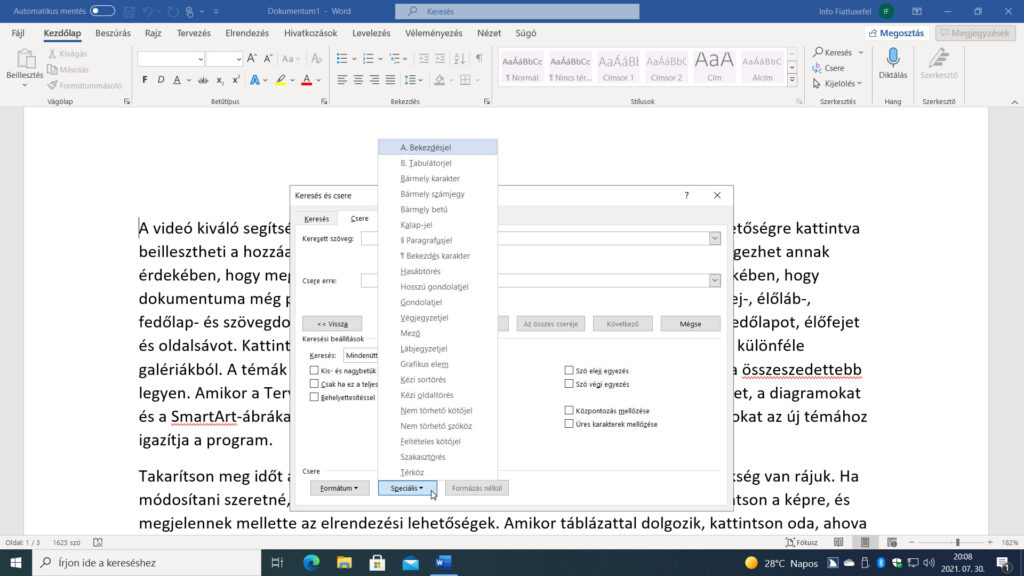The image size is (1024, 576).
Task: Increase paragraph indent
Action: (x=440, y=59)
